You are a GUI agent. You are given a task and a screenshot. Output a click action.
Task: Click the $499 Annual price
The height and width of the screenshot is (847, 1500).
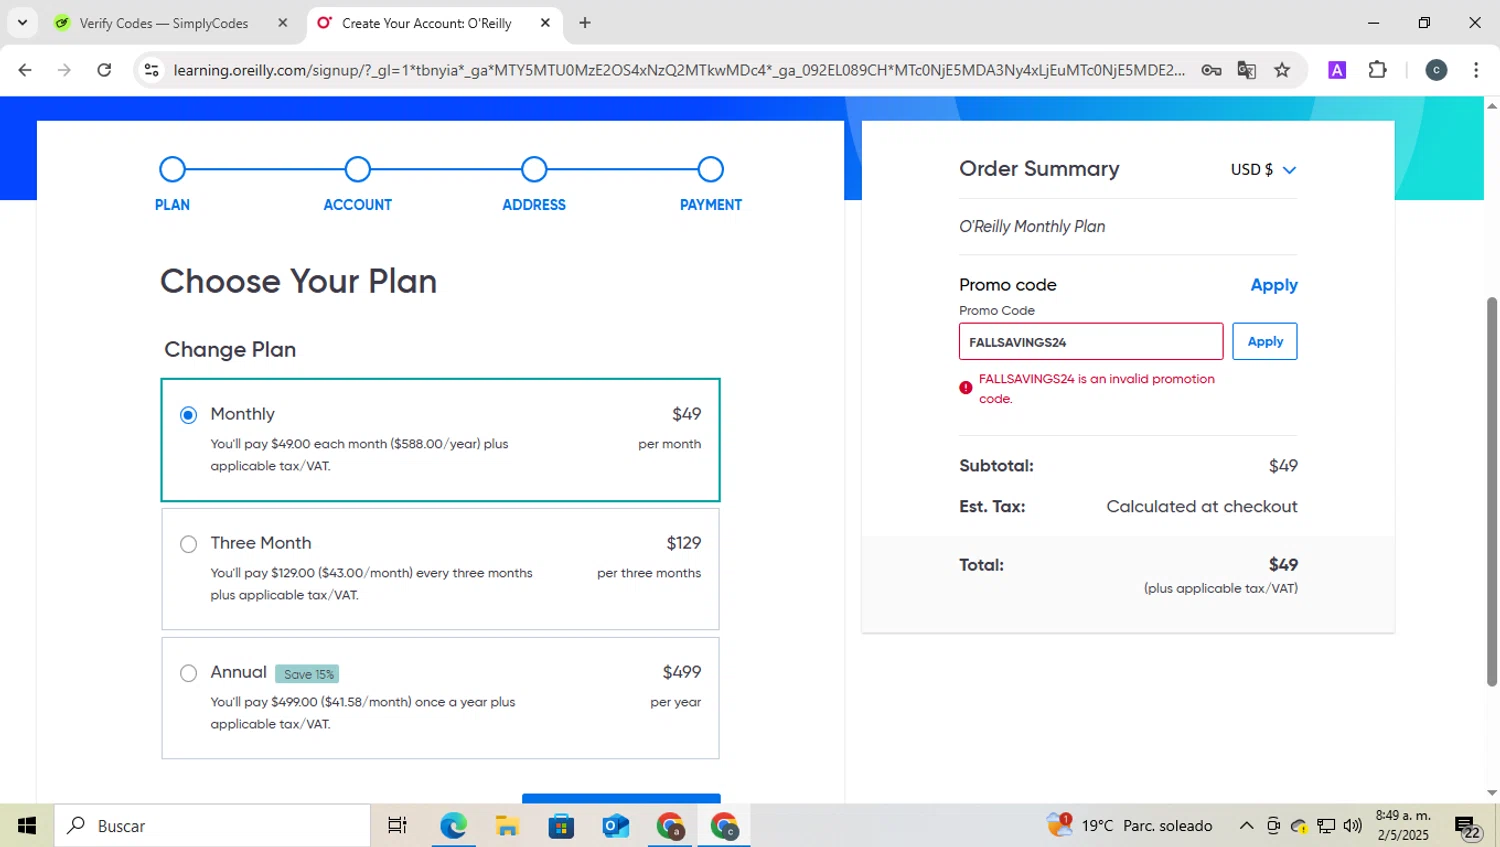click(682, 673)
